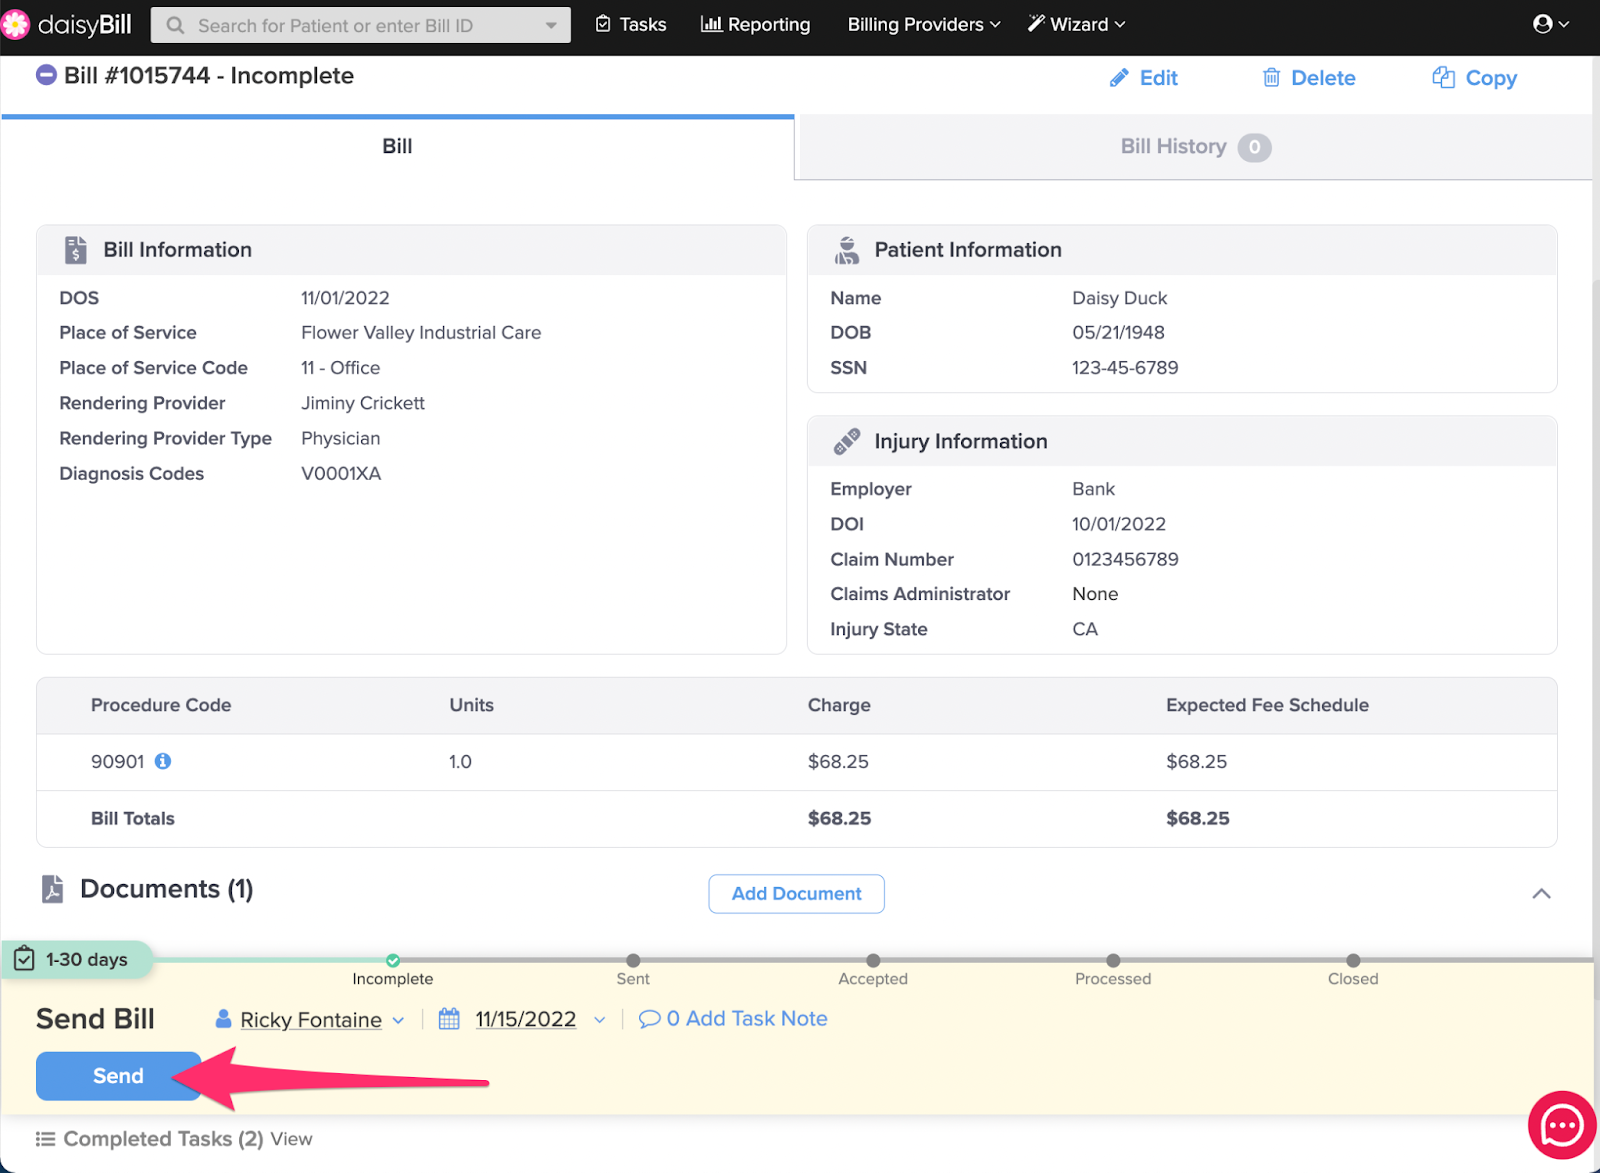Click the 1-30 days label
The image size is (1600, 1173).
point(87,960)
